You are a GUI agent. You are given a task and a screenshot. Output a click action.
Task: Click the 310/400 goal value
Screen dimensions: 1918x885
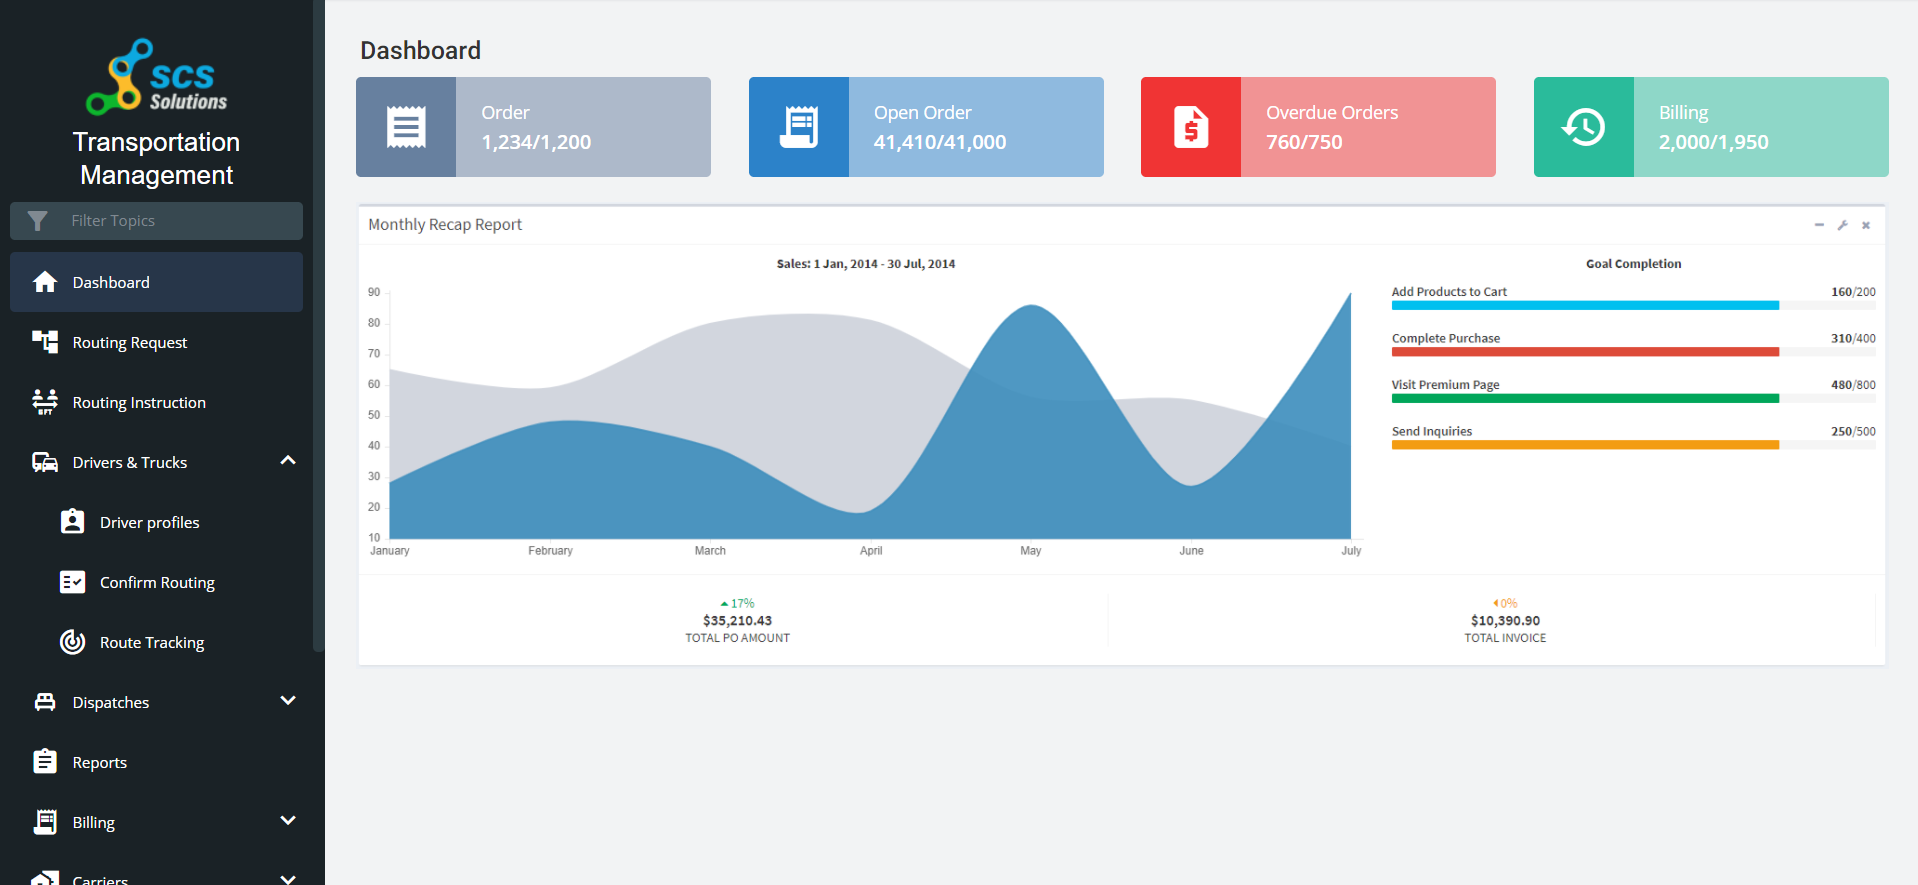[1853, 339]
